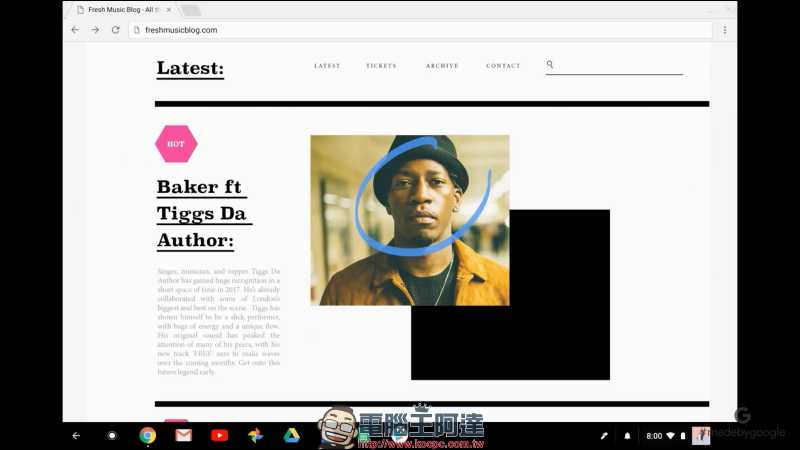Open YouTube from the shelf

[219, 436]
